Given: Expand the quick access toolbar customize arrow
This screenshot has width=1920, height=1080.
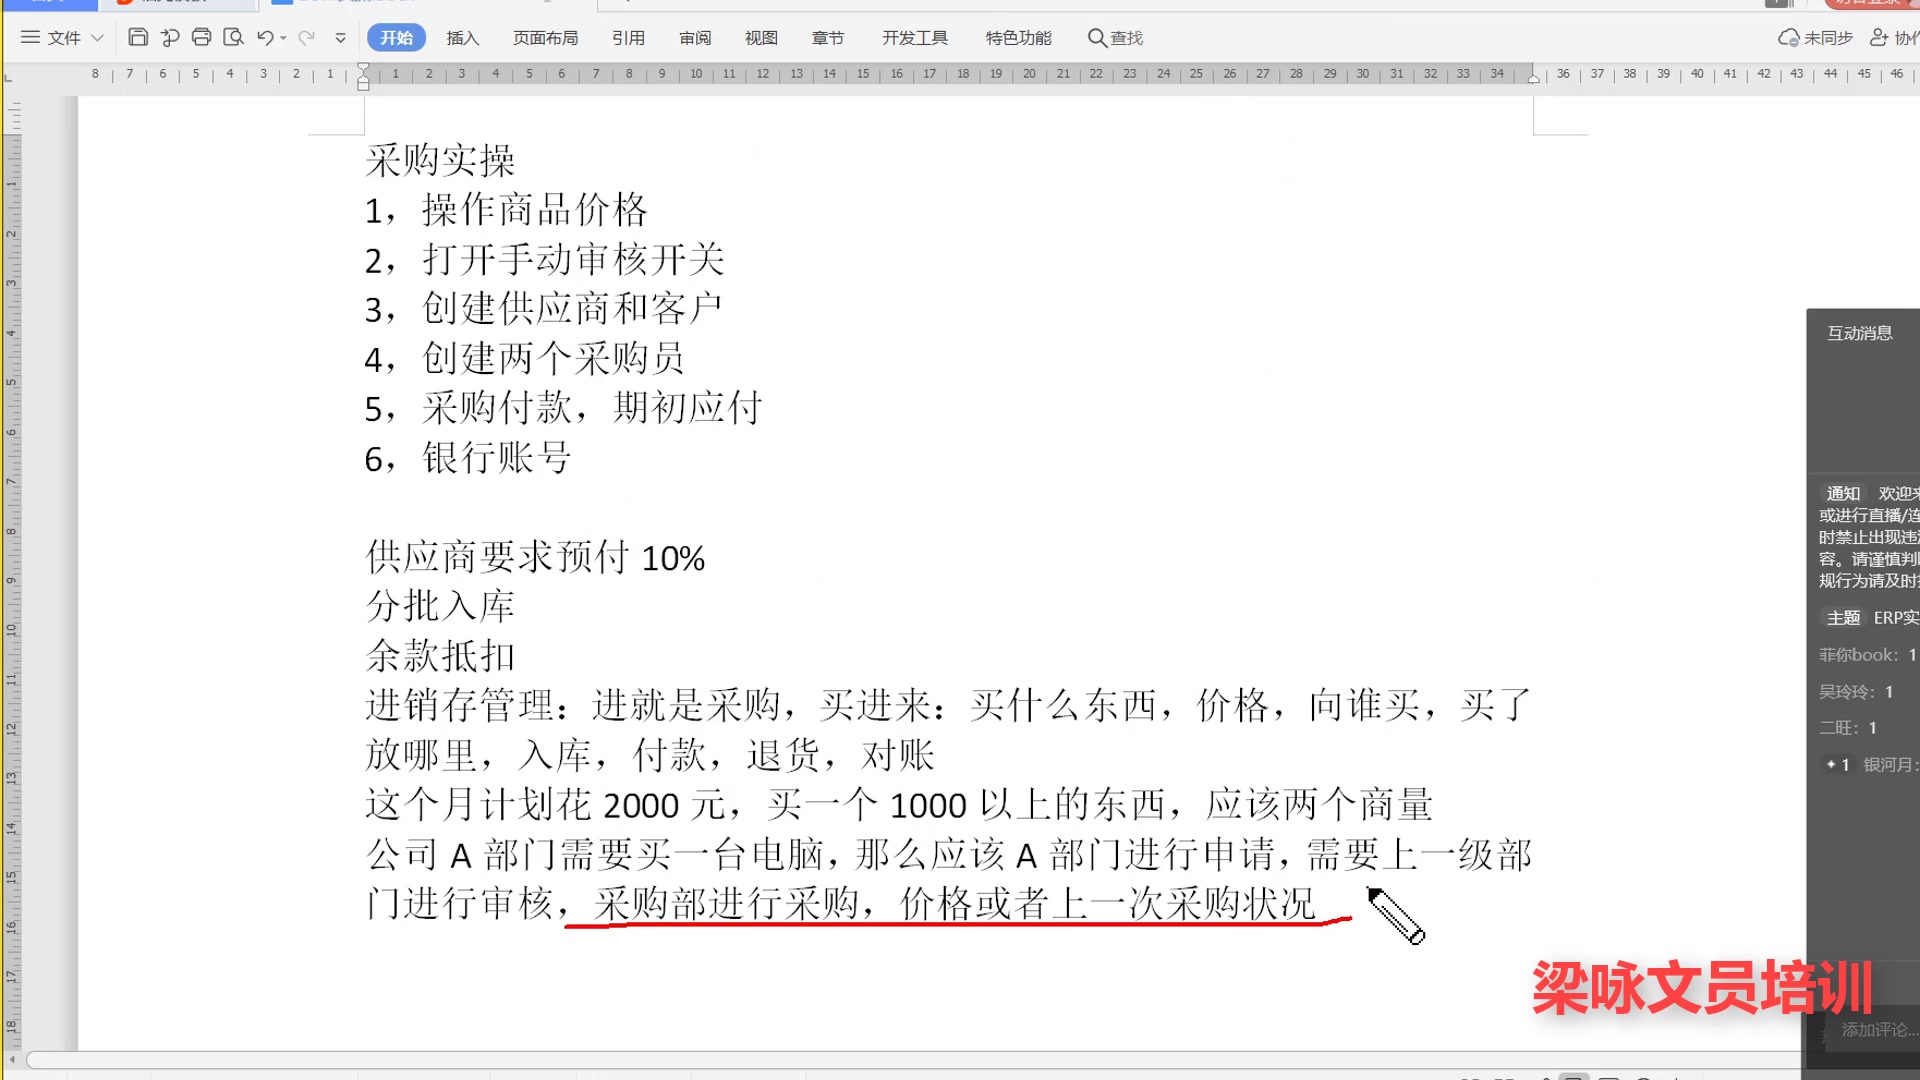Looking at the screenshot, I should click(340, 38).
